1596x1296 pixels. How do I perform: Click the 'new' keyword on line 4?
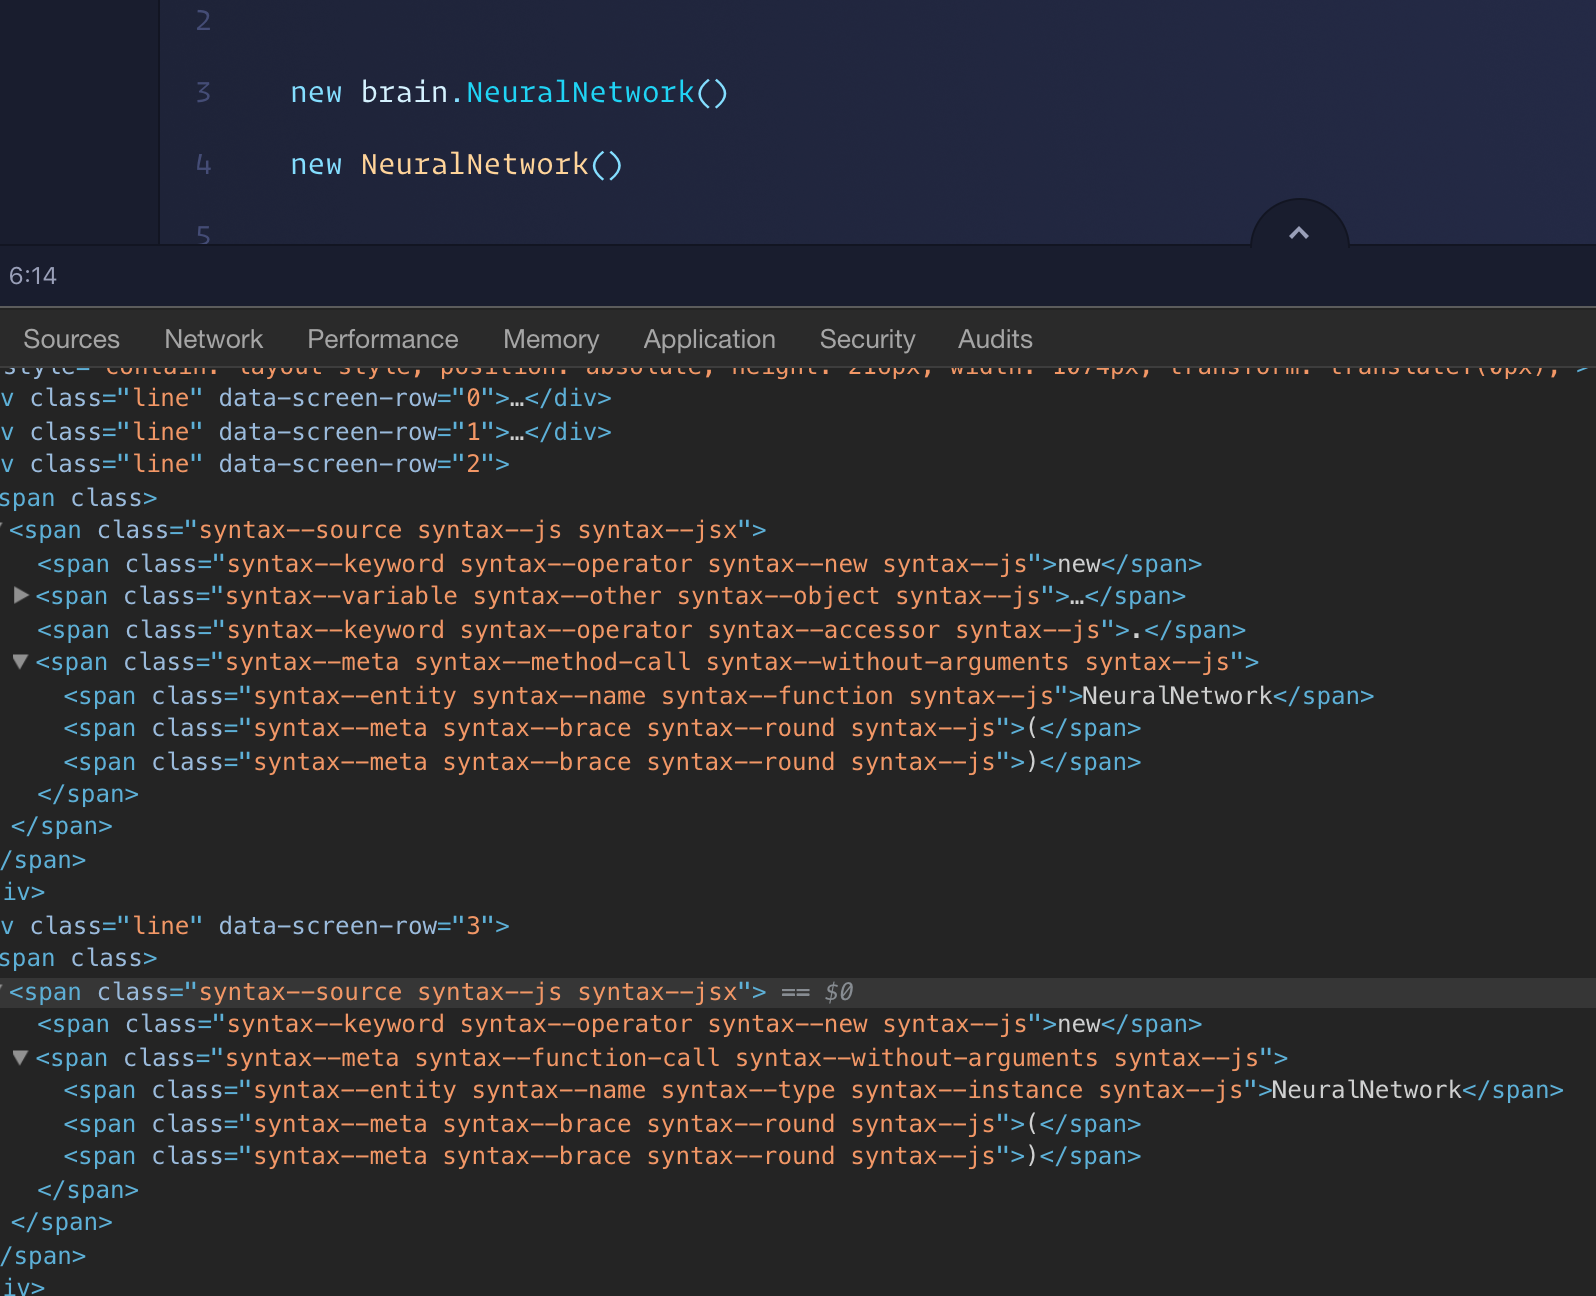click(x=316, y=164)
